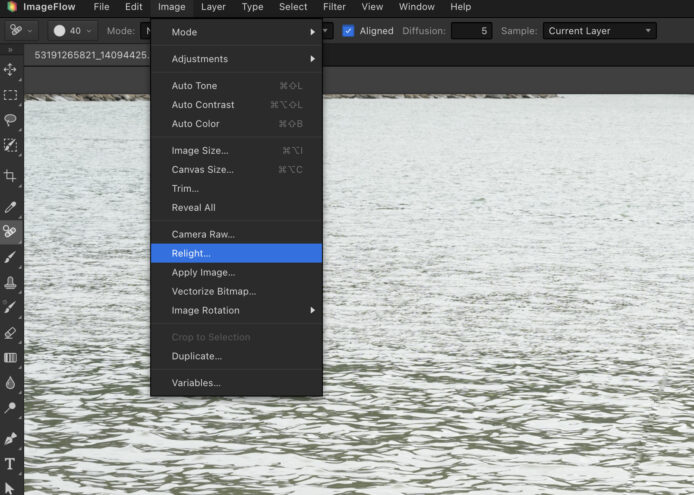Select the Eyedropper tool
The width and height of the screenshot is (694, 495).
click(x=10, y=207)
